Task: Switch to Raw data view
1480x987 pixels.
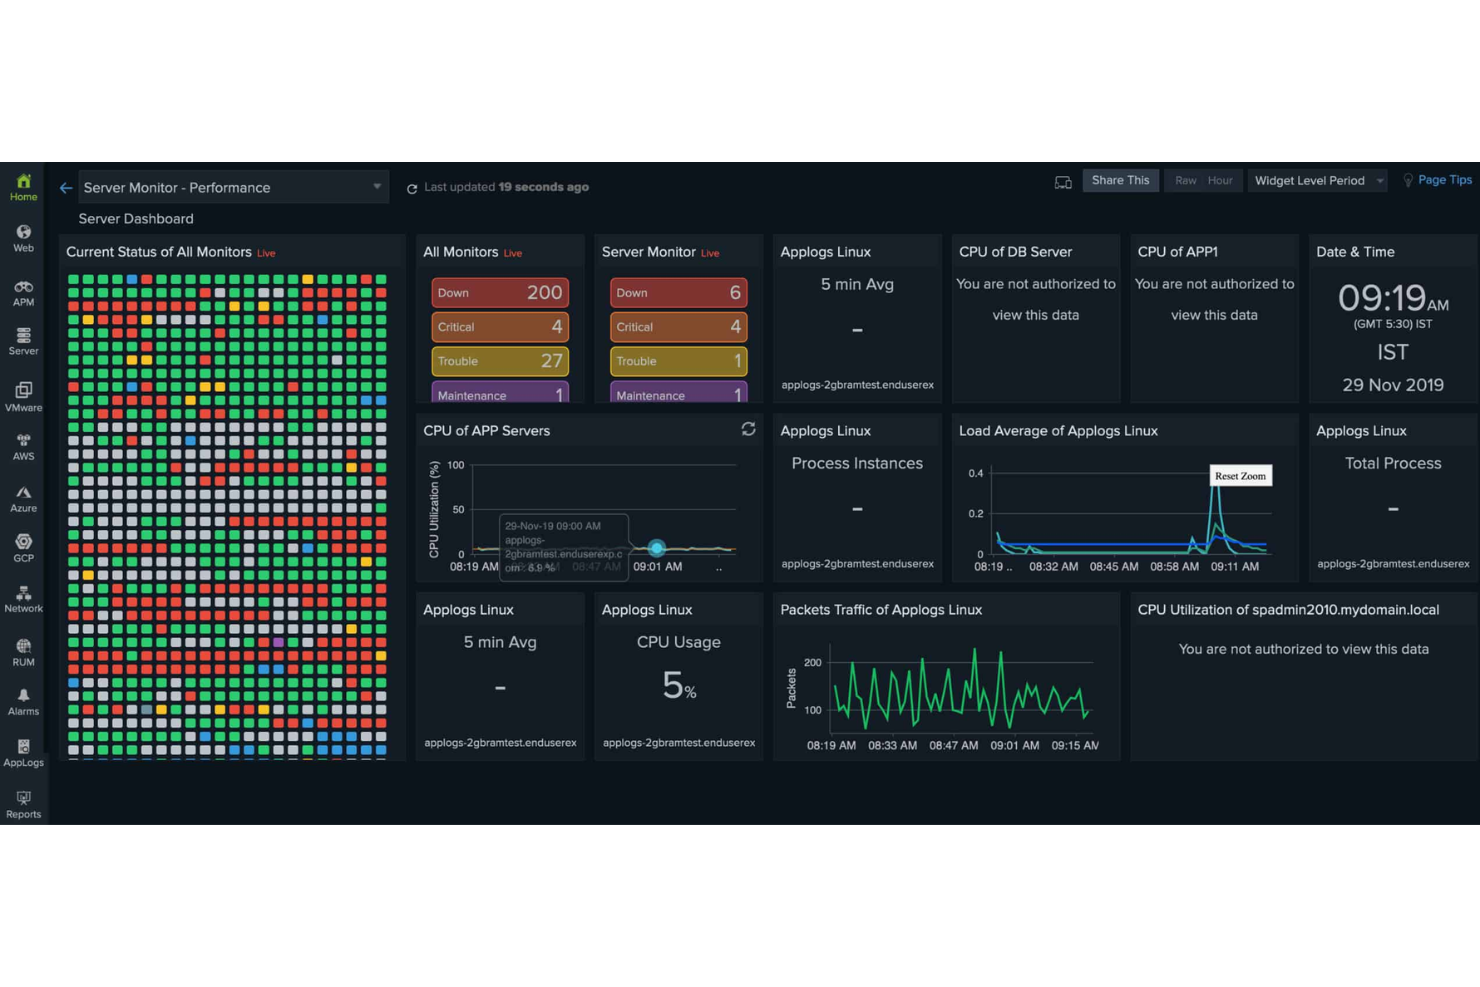Action: tap(1186, 181)
